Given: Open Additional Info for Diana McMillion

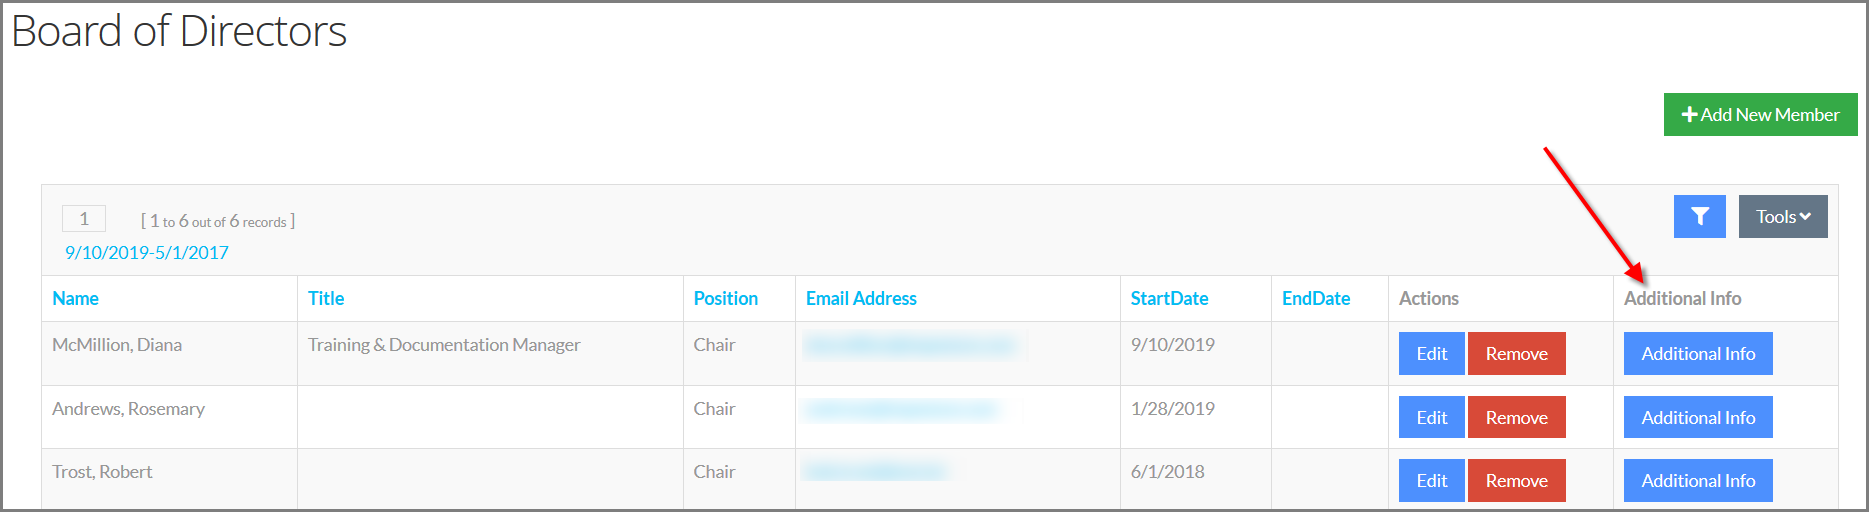Looking at the screenshot, I should coord(1698,353).
